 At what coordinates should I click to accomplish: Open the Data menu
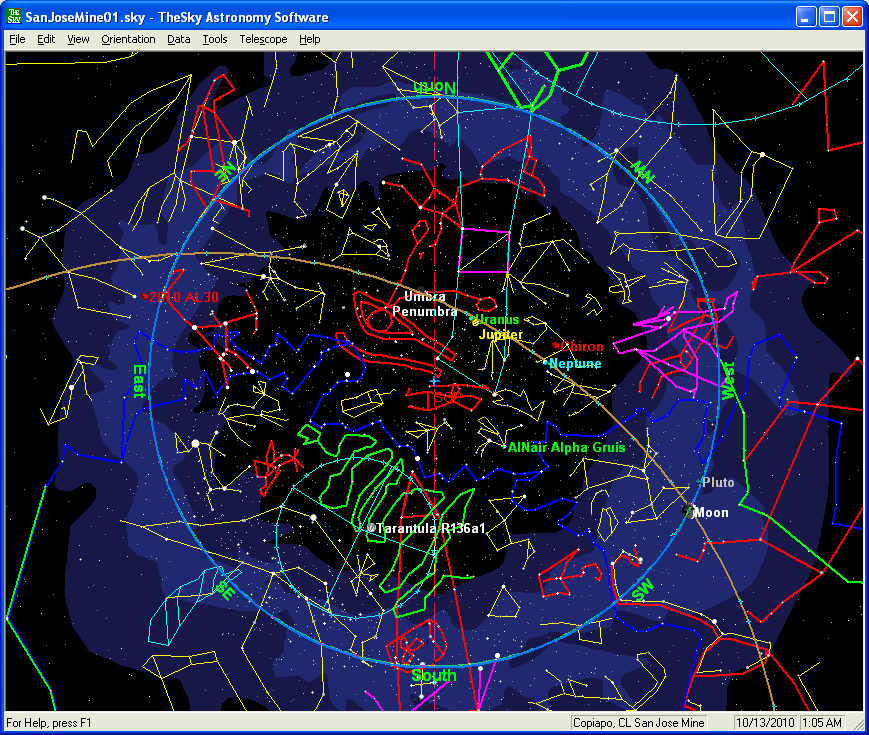coord(178,39)
